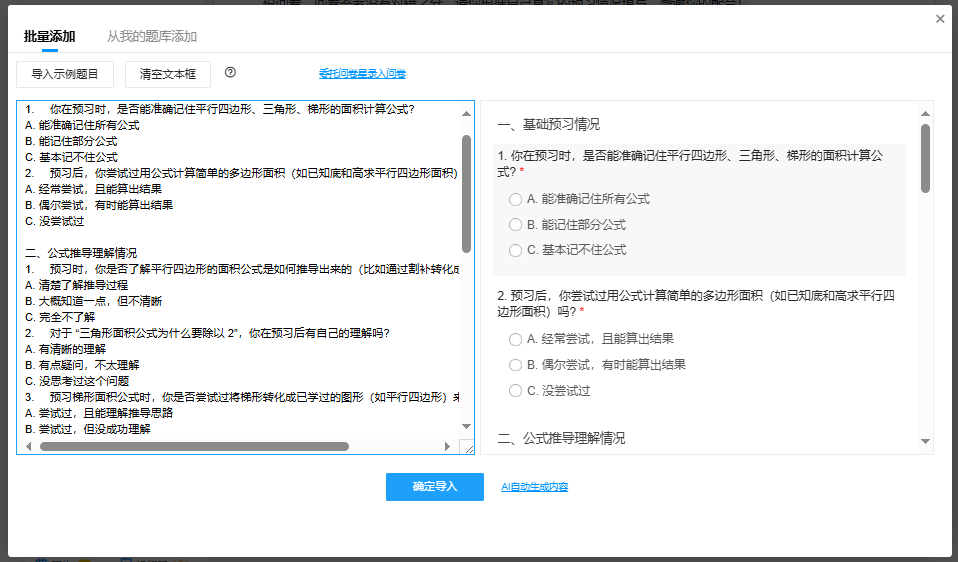Click the text editor vertical scrollbar thumb
This screenshot has height=562, width=958.
[x=467, y=194]
